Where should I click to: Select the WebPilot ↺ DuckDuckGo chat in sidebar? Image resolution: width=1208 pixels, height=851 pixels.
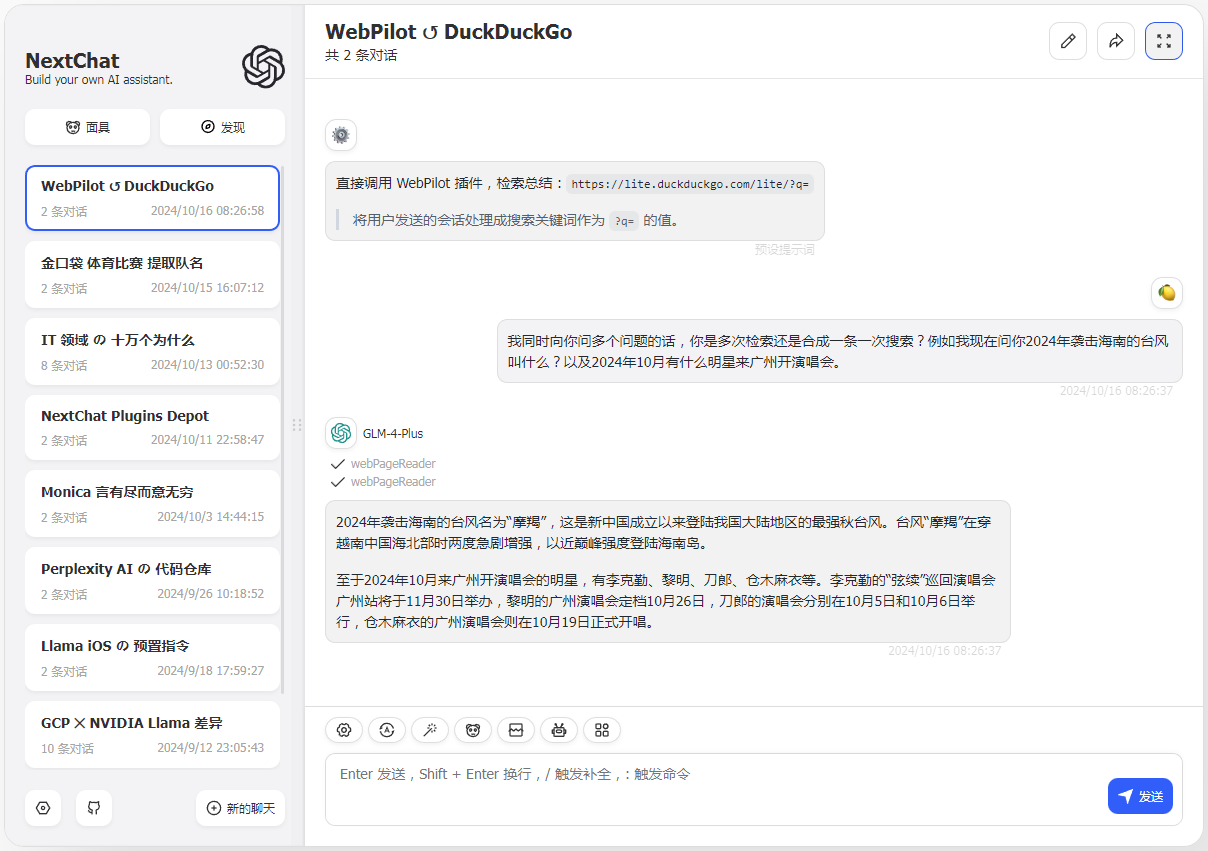click(152, 198)
